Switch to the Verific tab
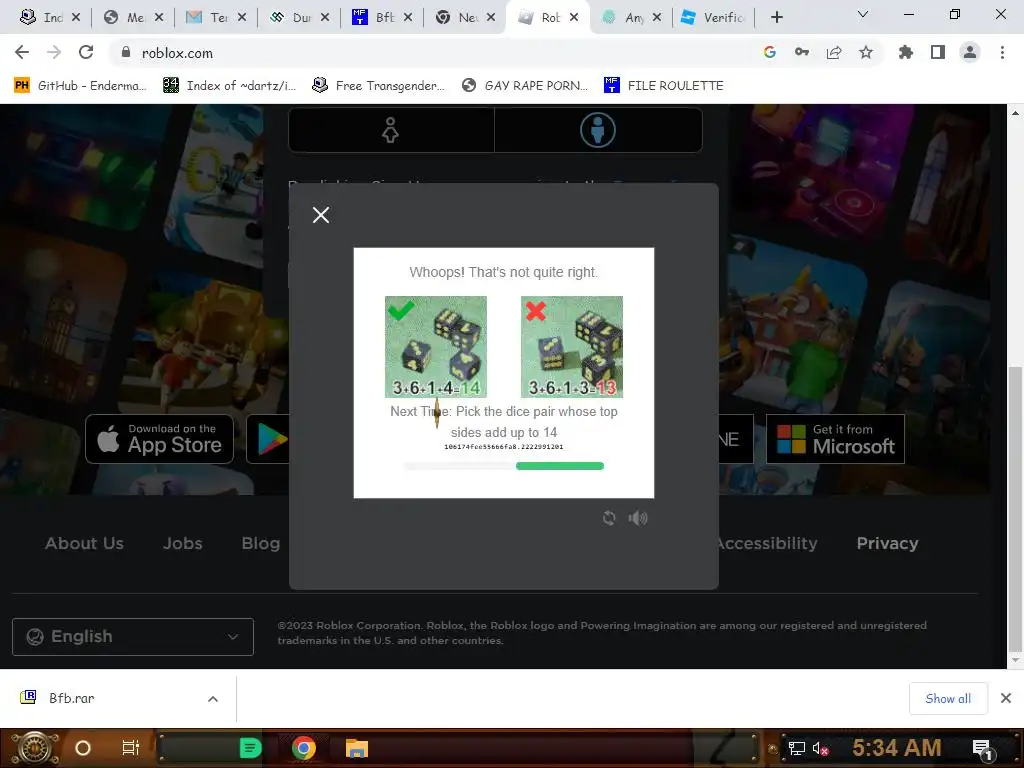The width and height of the screenshot is (1024, 768). 713,18
